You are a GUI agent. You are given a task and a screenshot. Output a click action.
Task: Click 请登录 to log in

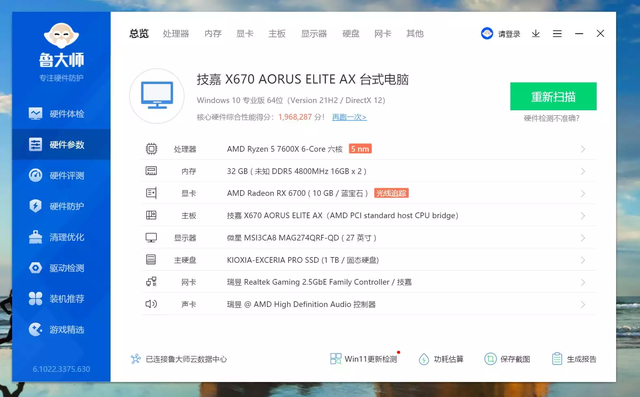point(509,34)
